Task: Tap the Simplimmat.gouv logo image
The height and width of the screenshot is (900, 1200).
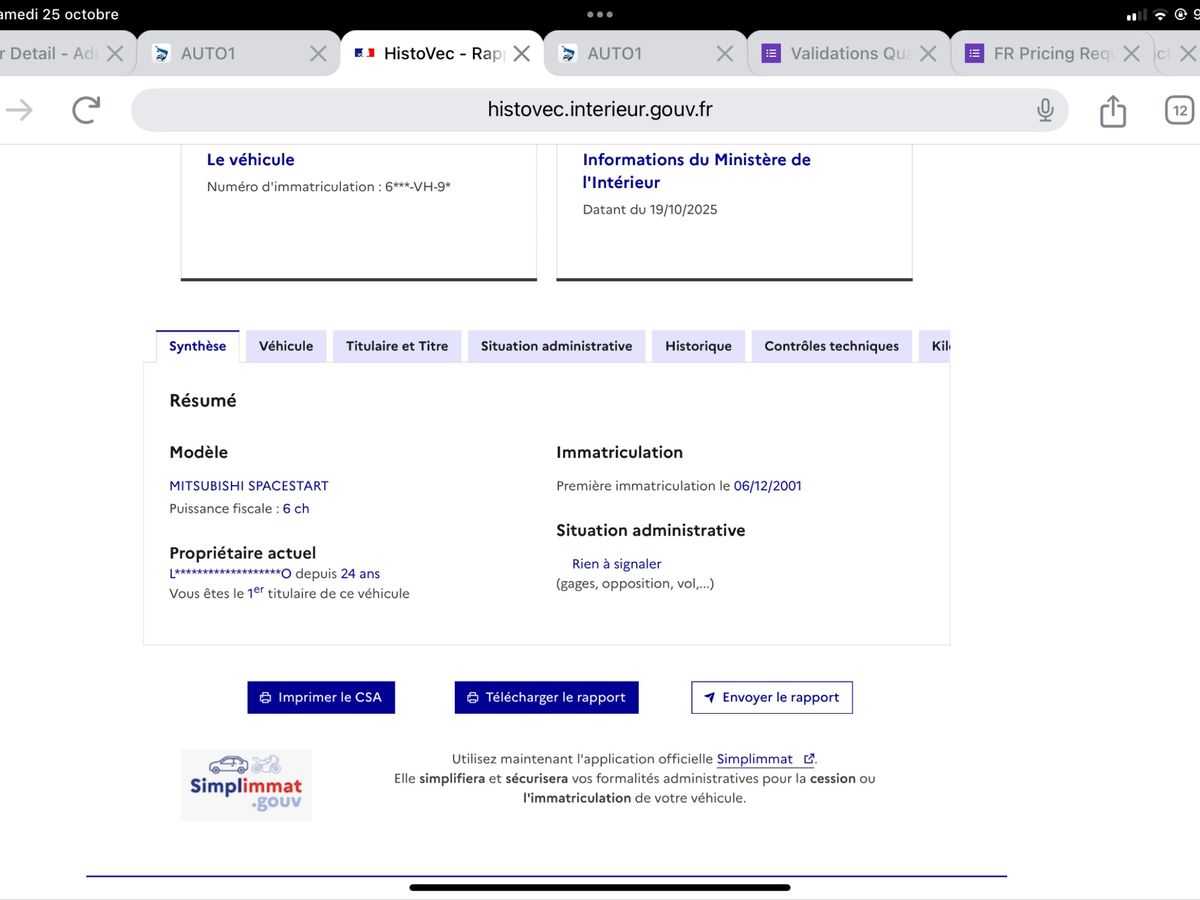Action: (246, 785)
